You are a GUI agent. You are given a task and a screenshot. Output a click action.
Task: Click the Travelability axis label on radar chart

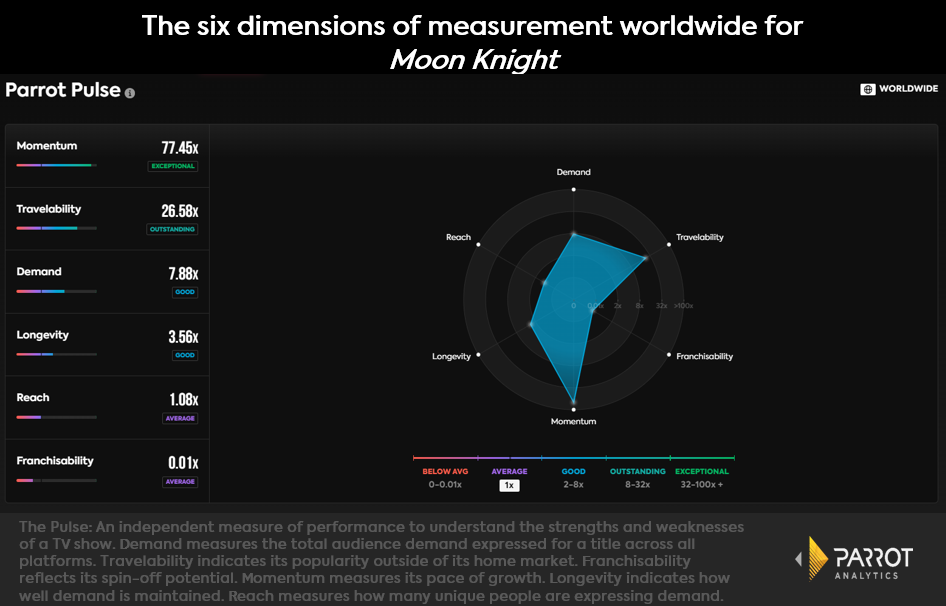[x=700, y=237]
